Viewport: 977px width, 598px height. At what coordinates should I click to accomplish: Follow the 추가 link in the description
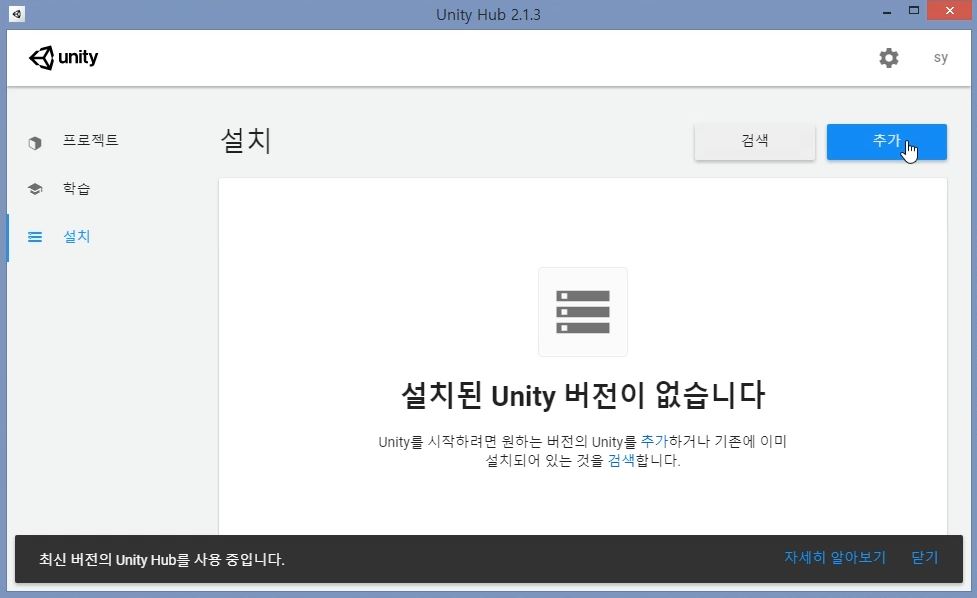(x=654, y=441)
